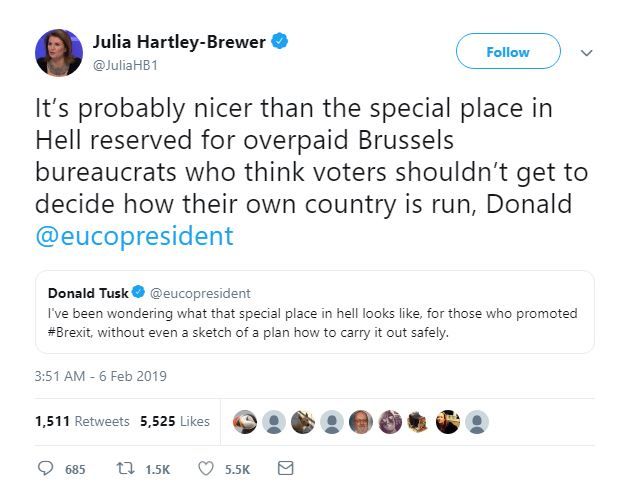Viewport: 628px width, 503px height.
Task: Click the last default grey avatar
Action: 477,422
